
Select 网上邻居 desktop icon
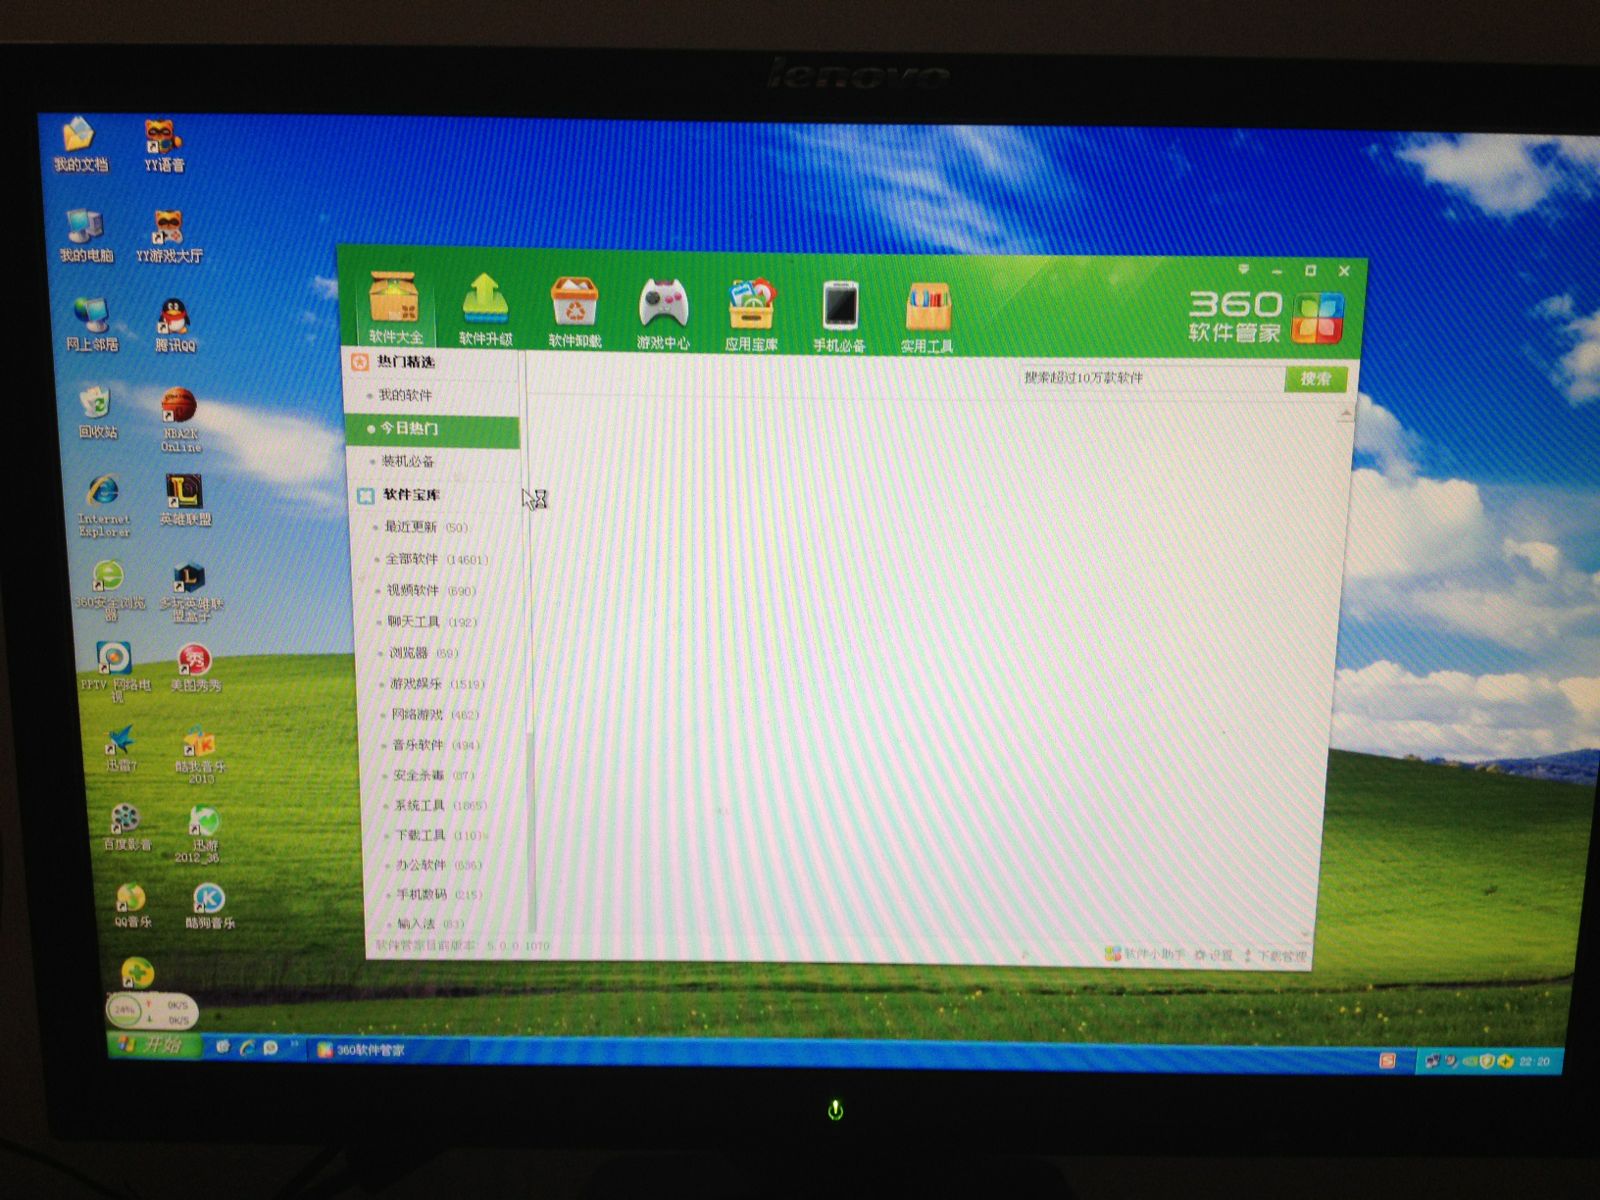click(92, 325)
